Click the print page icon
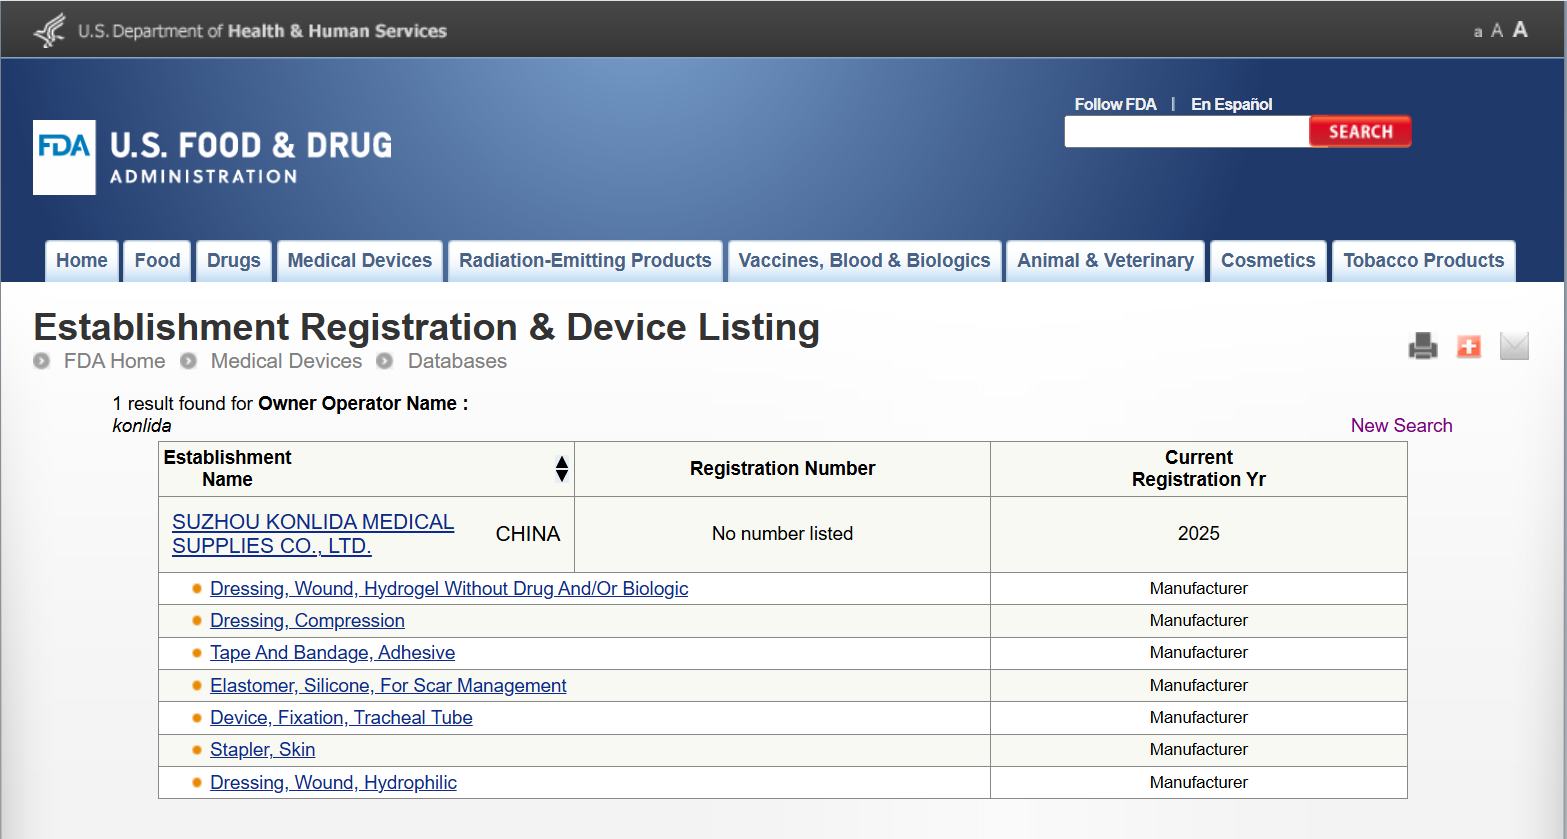This screenshot has height=839, width=1567. point(1422,346)
